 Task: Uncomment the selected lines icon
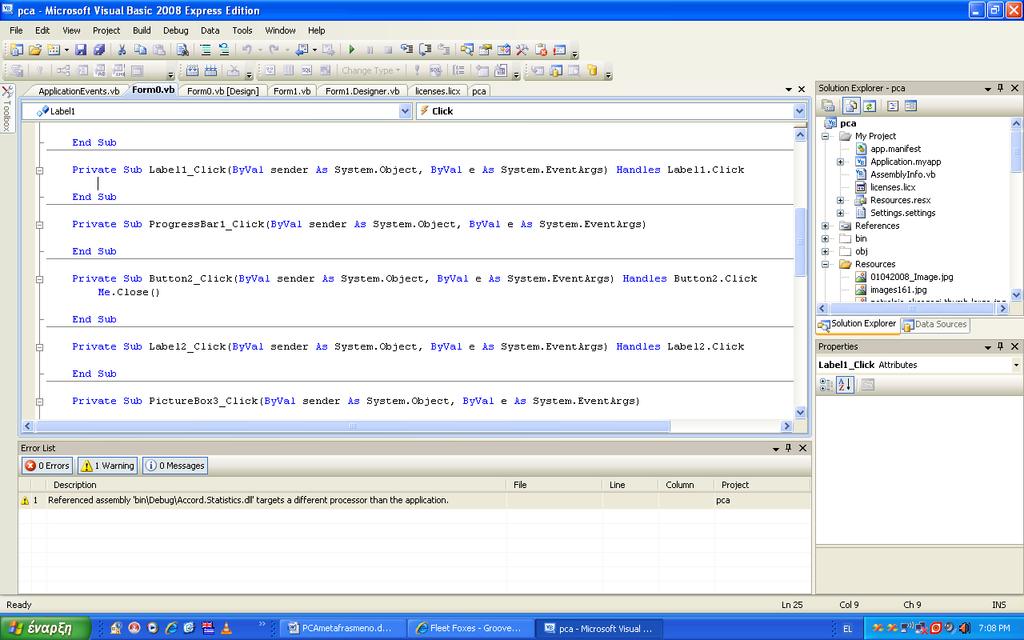224,50
